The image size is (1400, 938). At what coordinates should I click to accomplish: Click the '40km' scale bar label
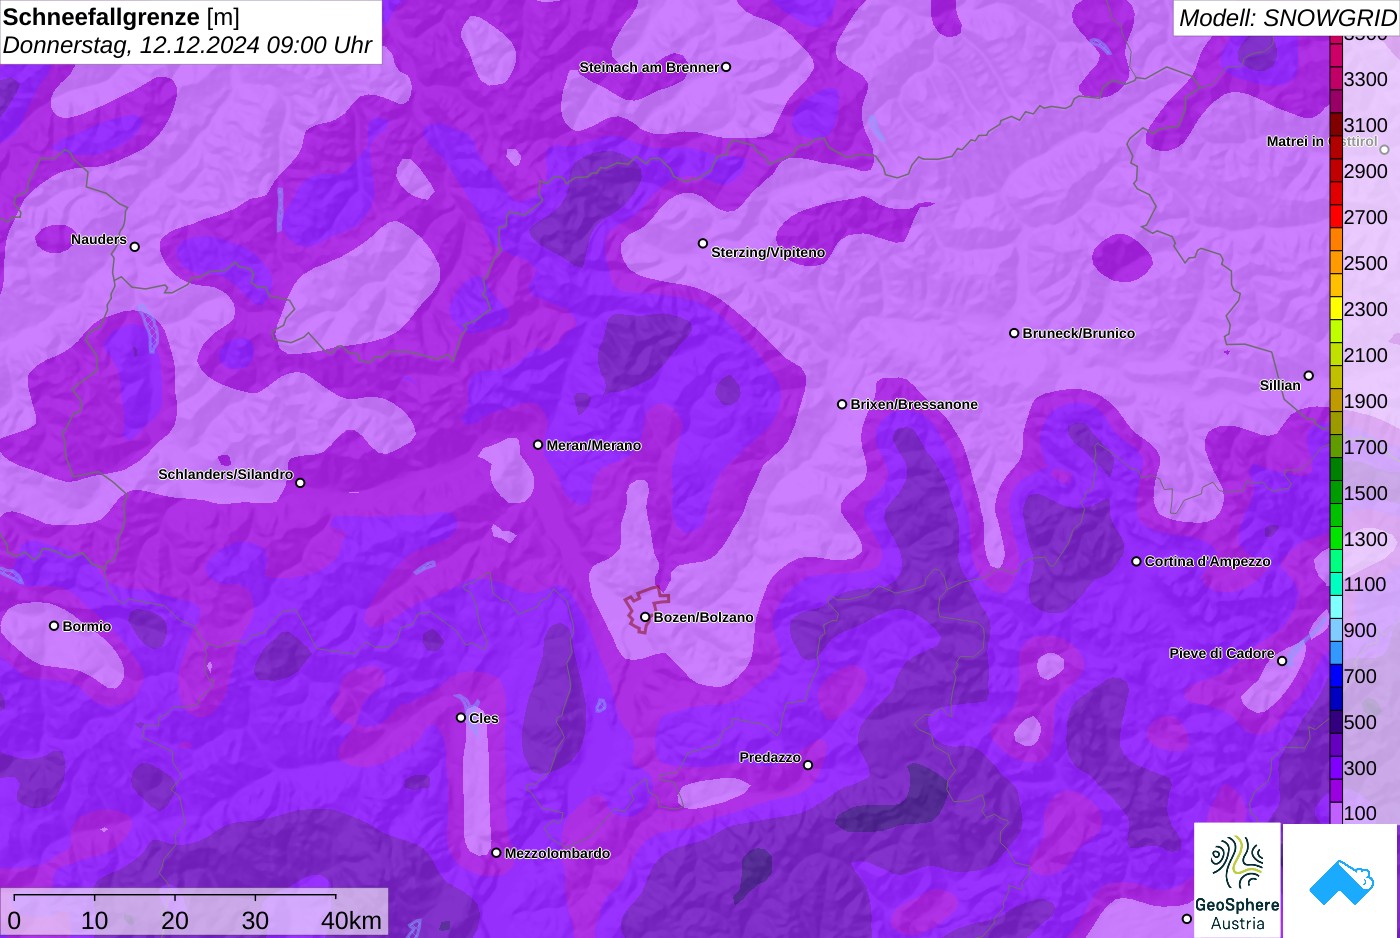351,920
